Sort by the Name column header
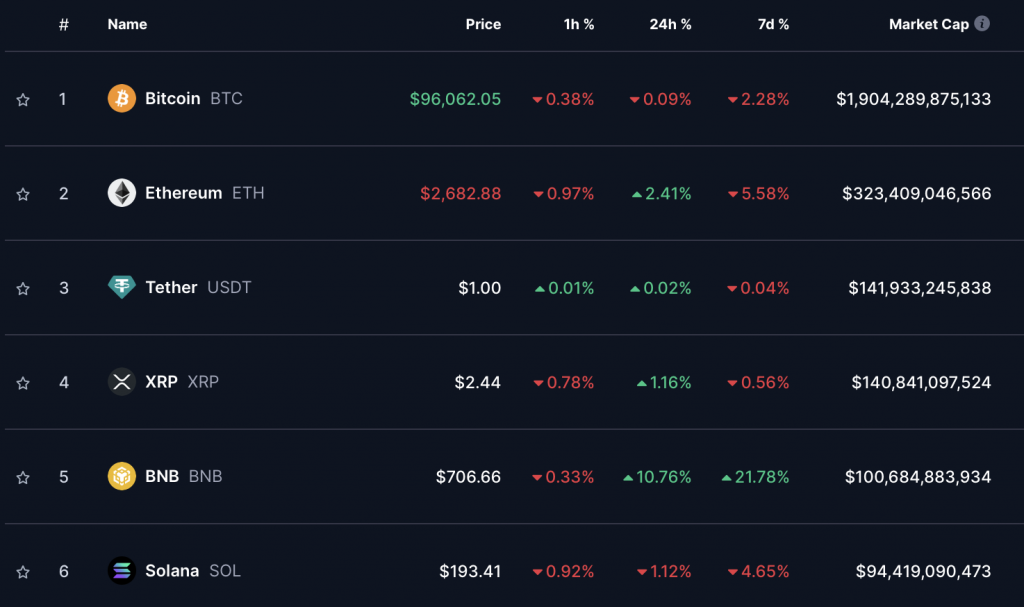 127,24
